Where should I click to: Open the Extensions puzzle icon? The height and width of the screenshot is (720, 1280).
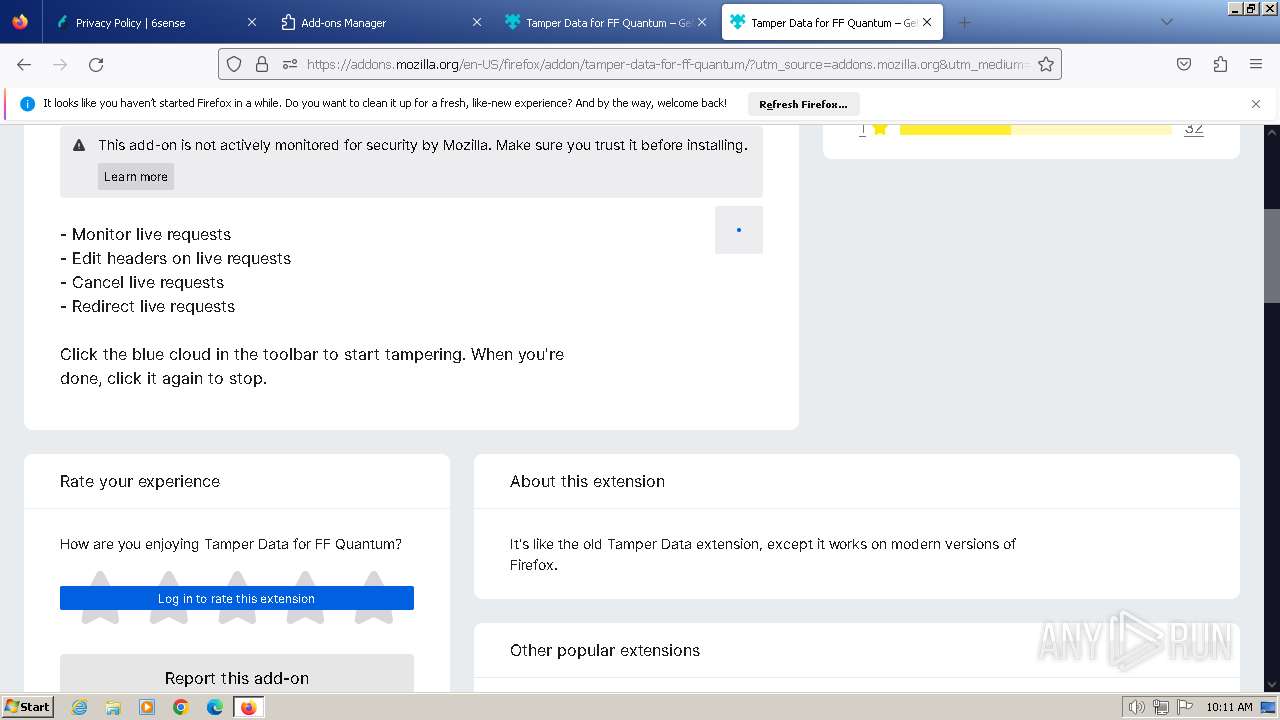coord(1220,64)
